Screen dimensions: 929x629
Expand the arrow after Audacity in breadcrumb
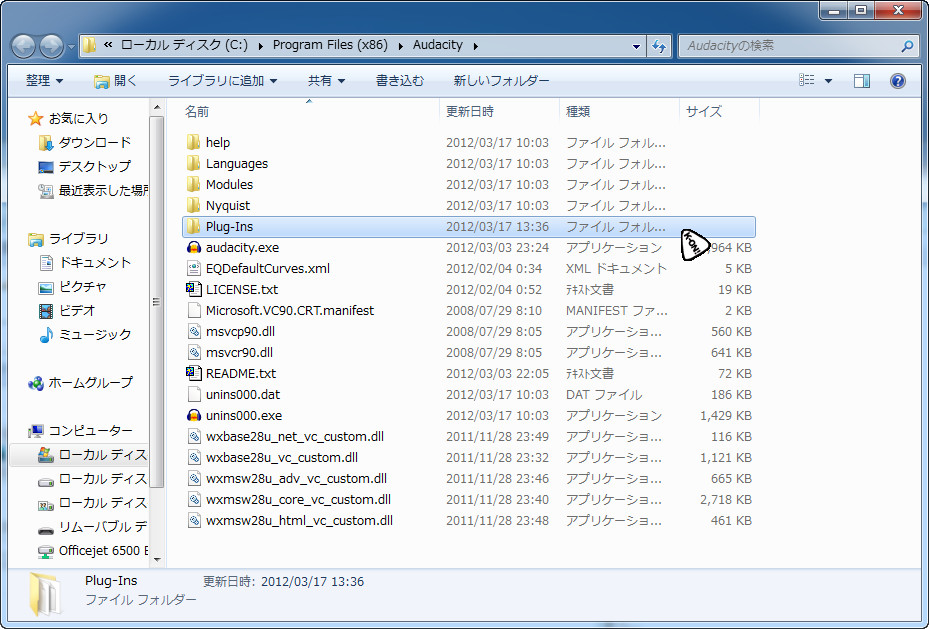(475, 46)
